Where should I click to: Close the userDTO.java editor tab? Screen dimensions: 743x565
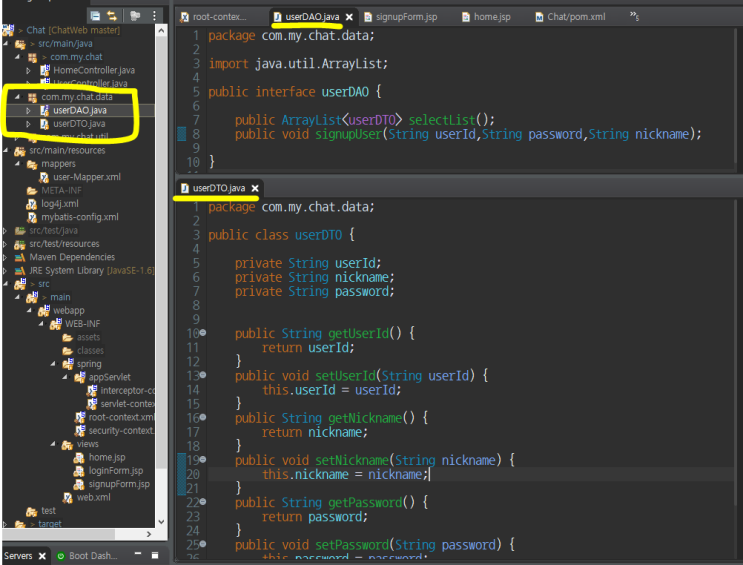click(x=255, y=189)
